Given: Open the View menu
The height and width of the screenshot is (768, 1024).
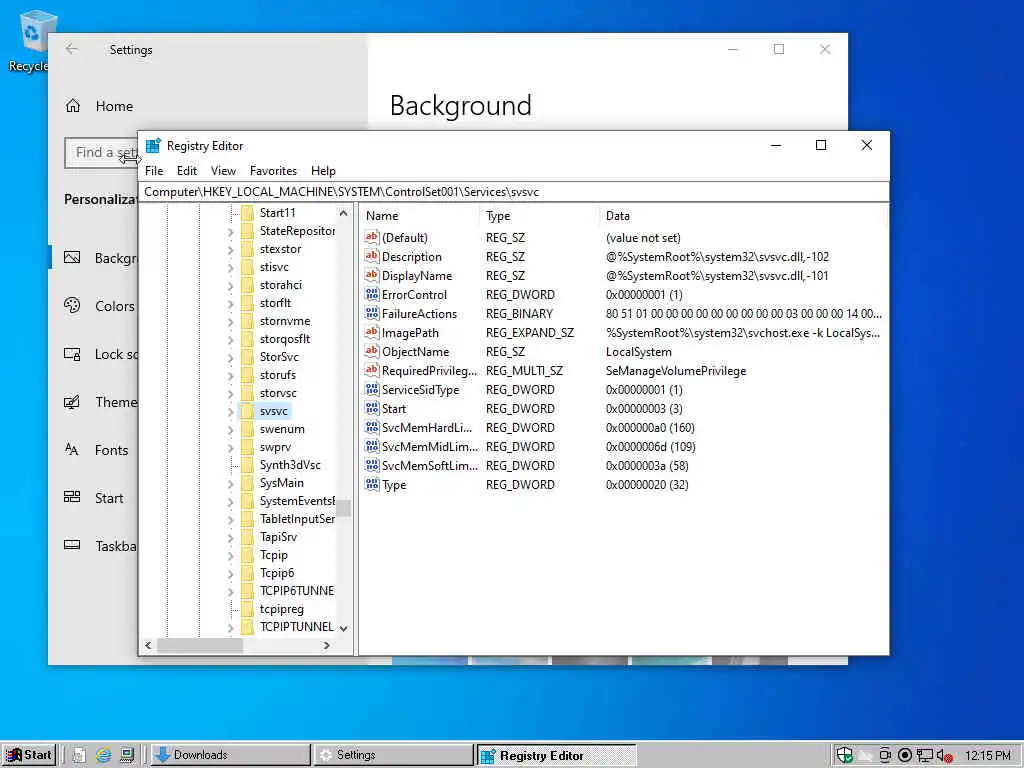Looking at the screenshot, I should point(223,170).
